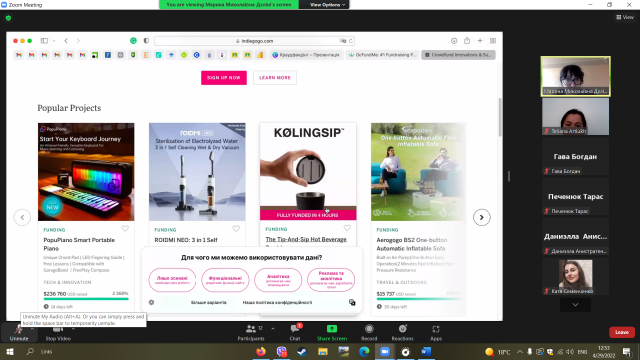
Task: Open a new Safari tab
Action: [x=480, y=41]
